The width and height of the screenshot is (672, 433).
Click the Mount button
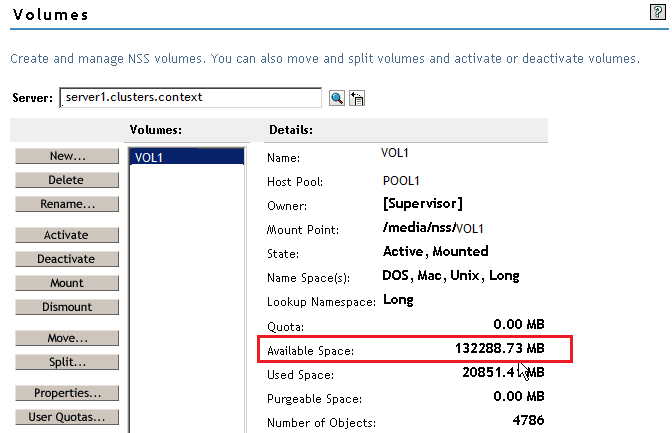coord(66,283)
